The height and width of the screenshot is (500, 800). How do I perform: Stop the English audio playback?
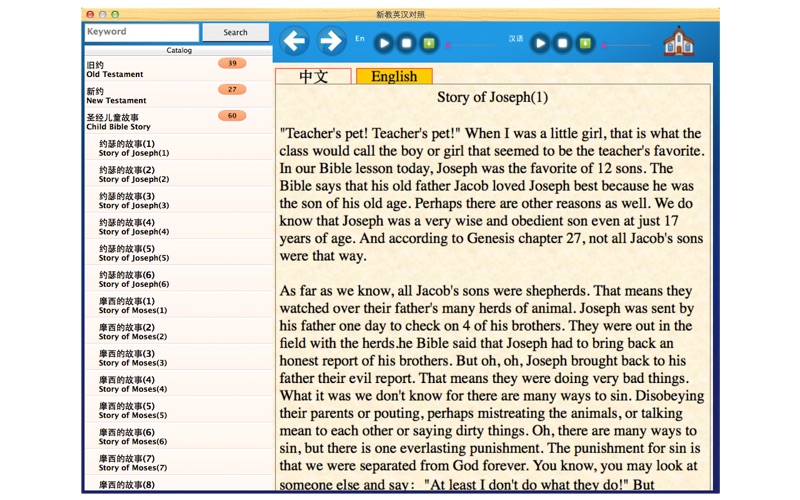(x=406, y=43)
